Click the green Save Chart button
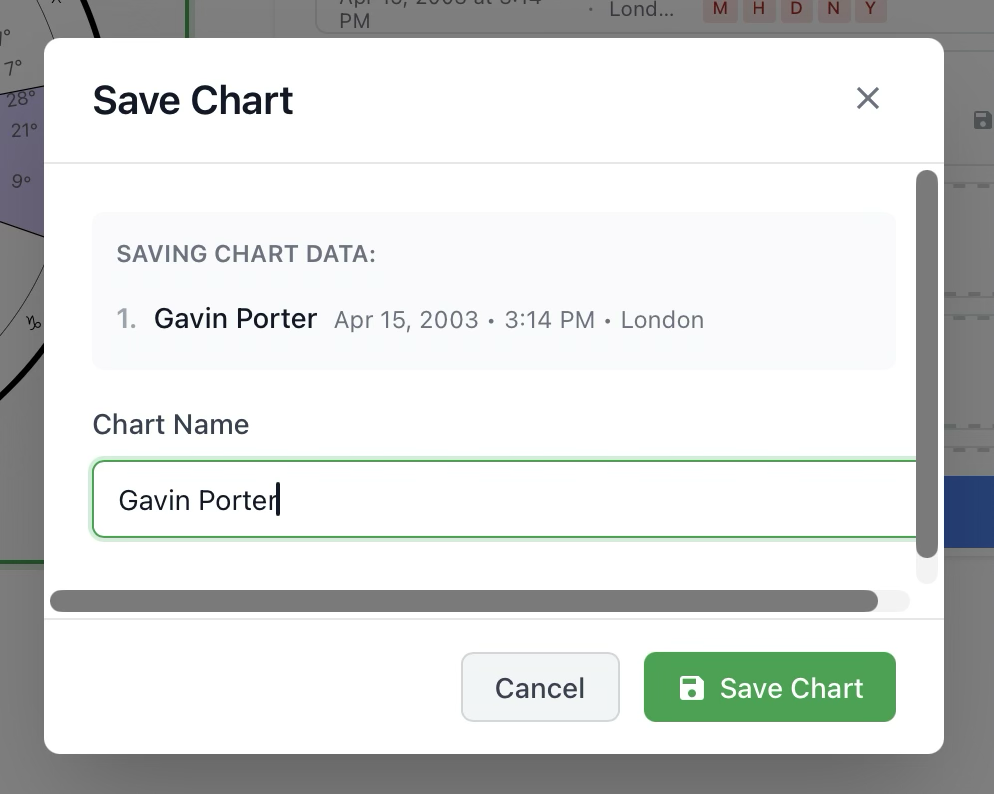The width and height of the screenshot is (994, 794). pyautogui.click(x=770, y=687)
